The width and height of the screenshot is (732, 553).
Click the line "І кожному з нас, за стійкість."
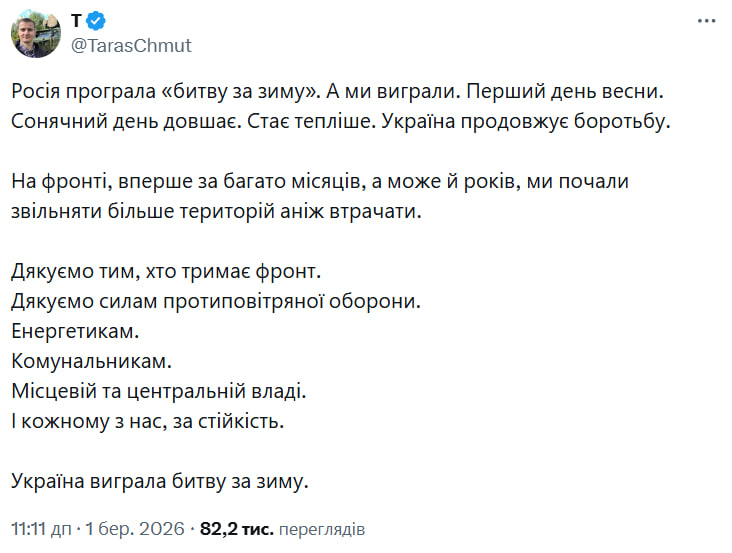pyautogui.click(x=148, y=420)
